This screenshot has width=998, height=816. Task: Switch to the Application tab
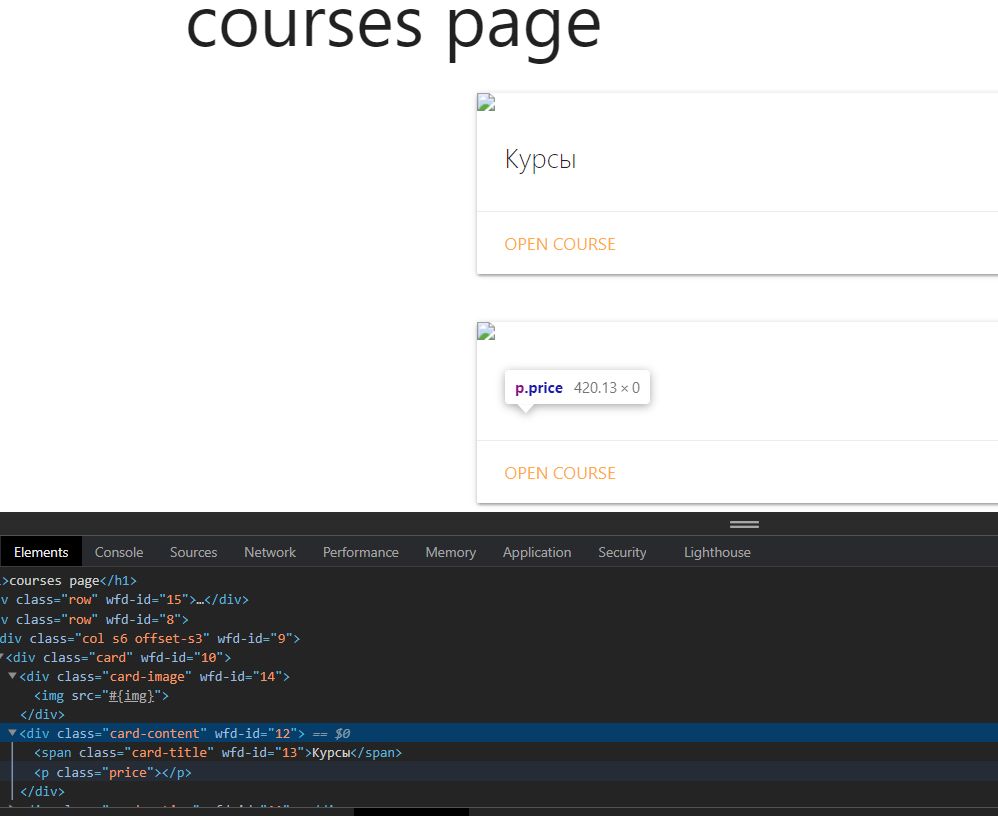tap(537, 552)
